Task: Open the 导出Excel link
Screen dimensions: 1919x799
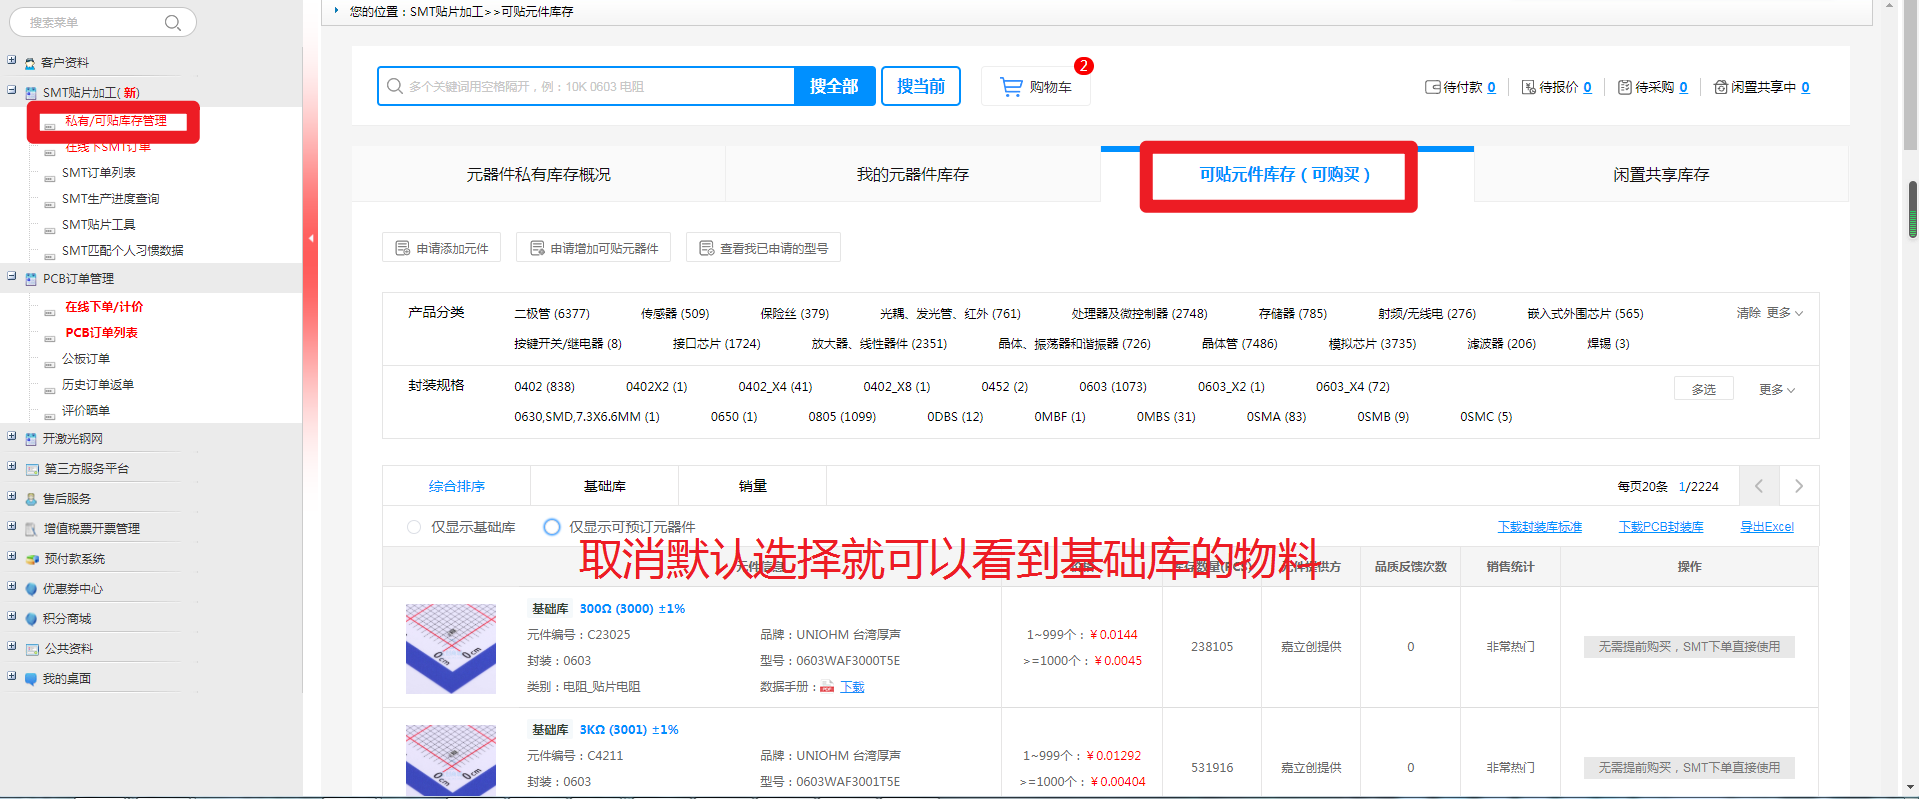Action: (1766, 527)
